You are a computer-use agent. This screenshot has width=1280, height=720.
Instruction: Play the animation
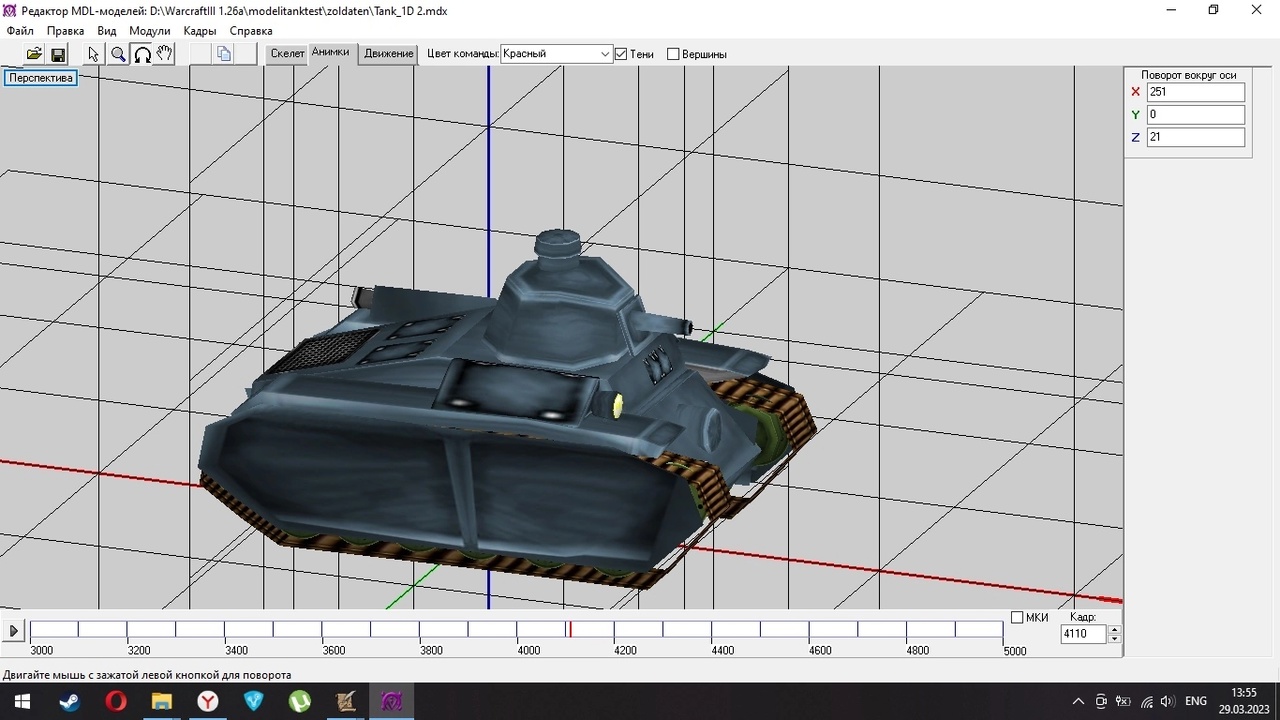tap(13, 631)
